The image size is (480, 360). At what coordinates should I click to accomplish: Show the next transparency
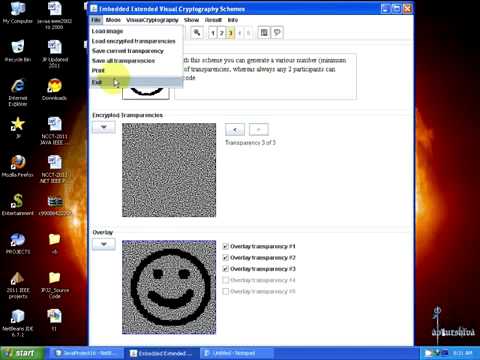point(259,130)
